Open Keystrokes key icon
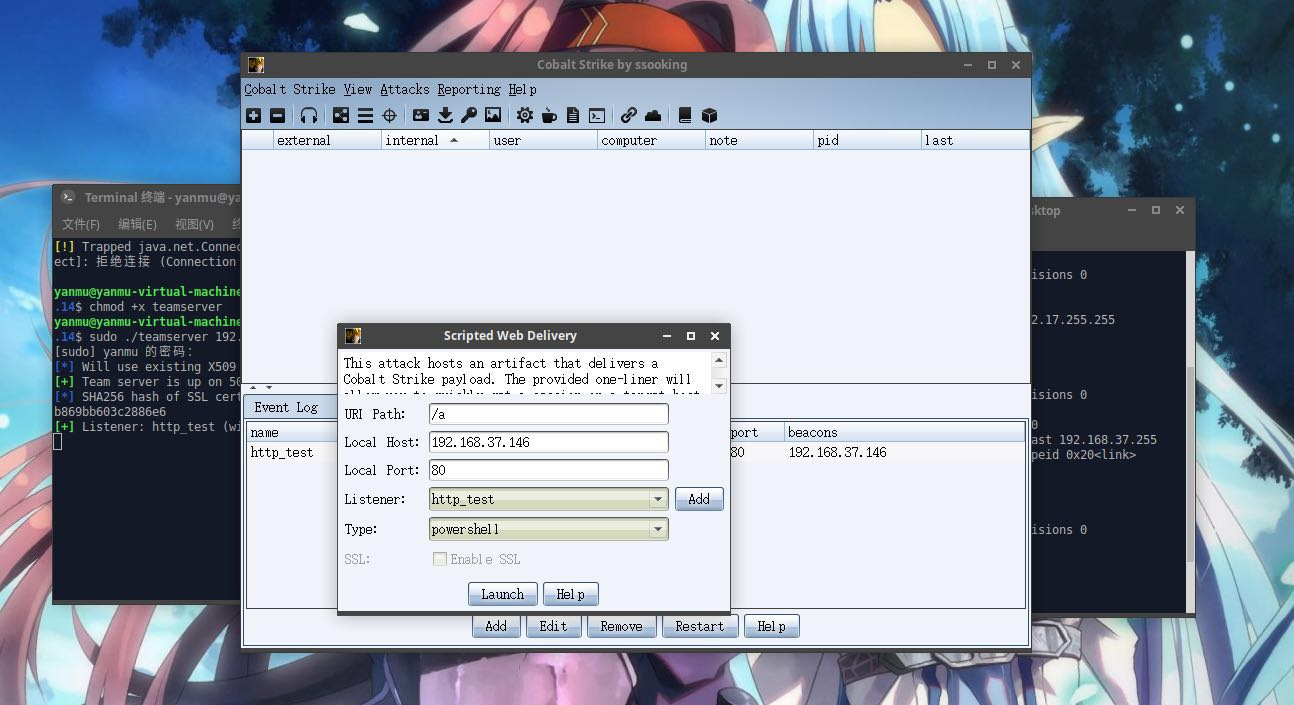 tap(469, 116)
